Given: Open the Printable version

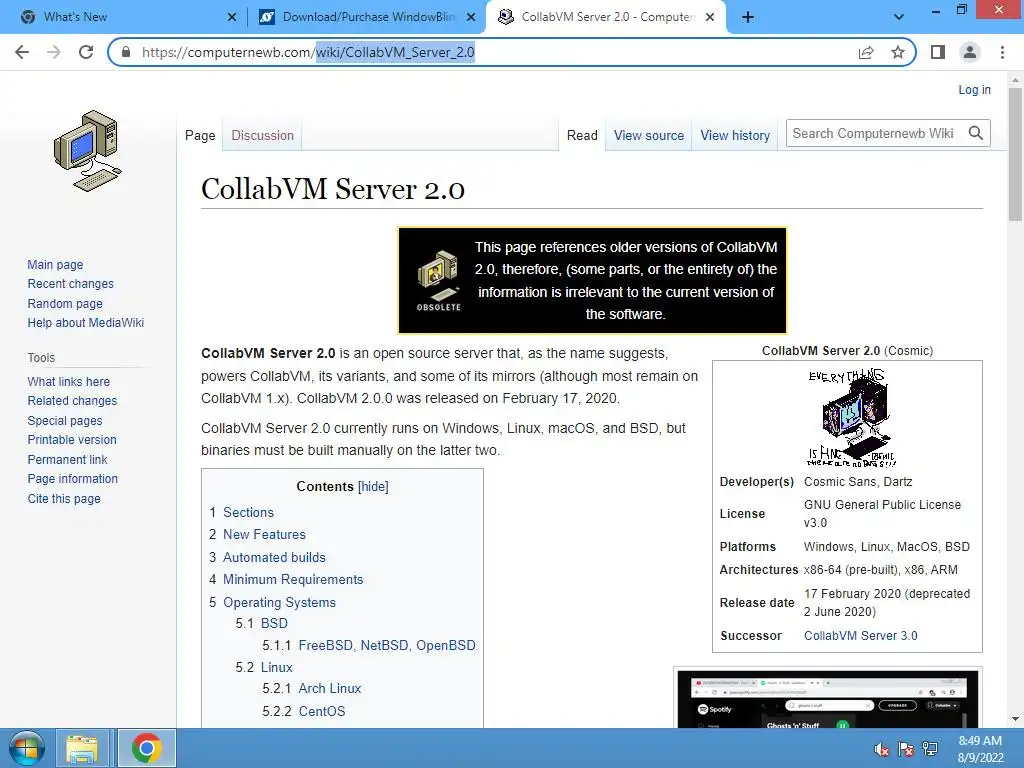Looking at the screenshot, I should [x=72, y=440].
